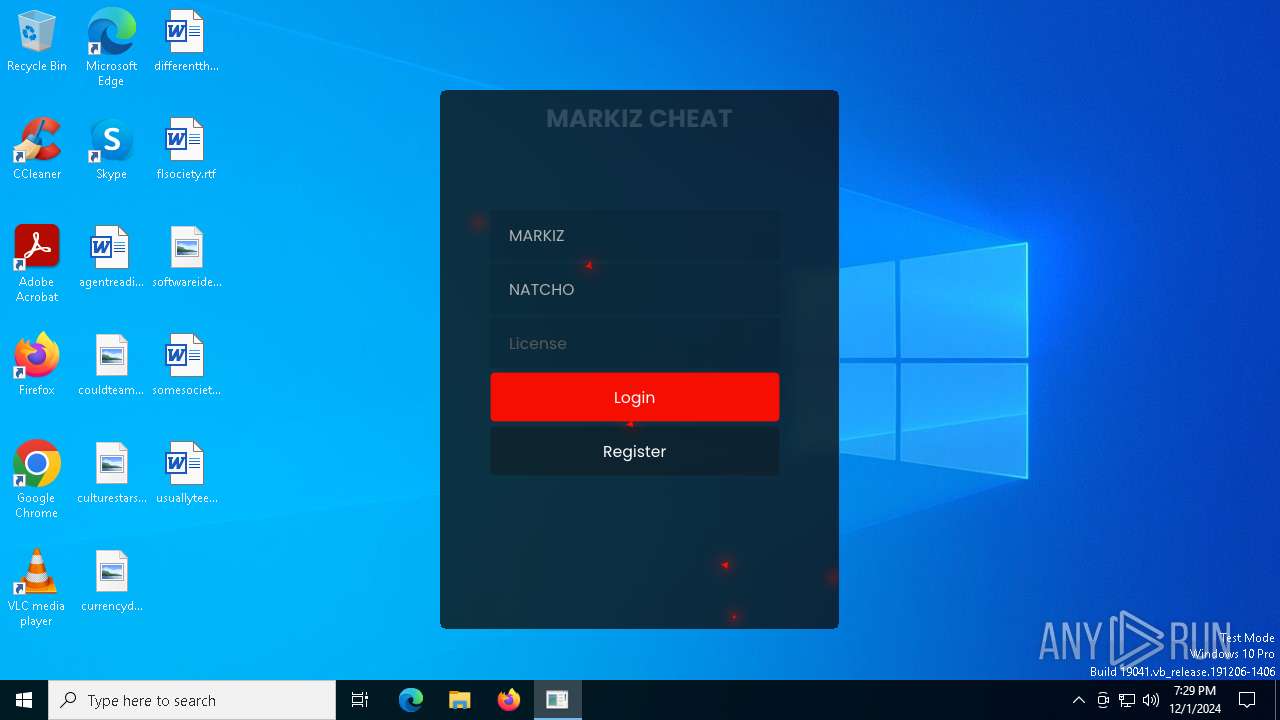Expand the hidden tray icons chevron
Screen dimensions: 1280x720
[x=1078, y=700]
